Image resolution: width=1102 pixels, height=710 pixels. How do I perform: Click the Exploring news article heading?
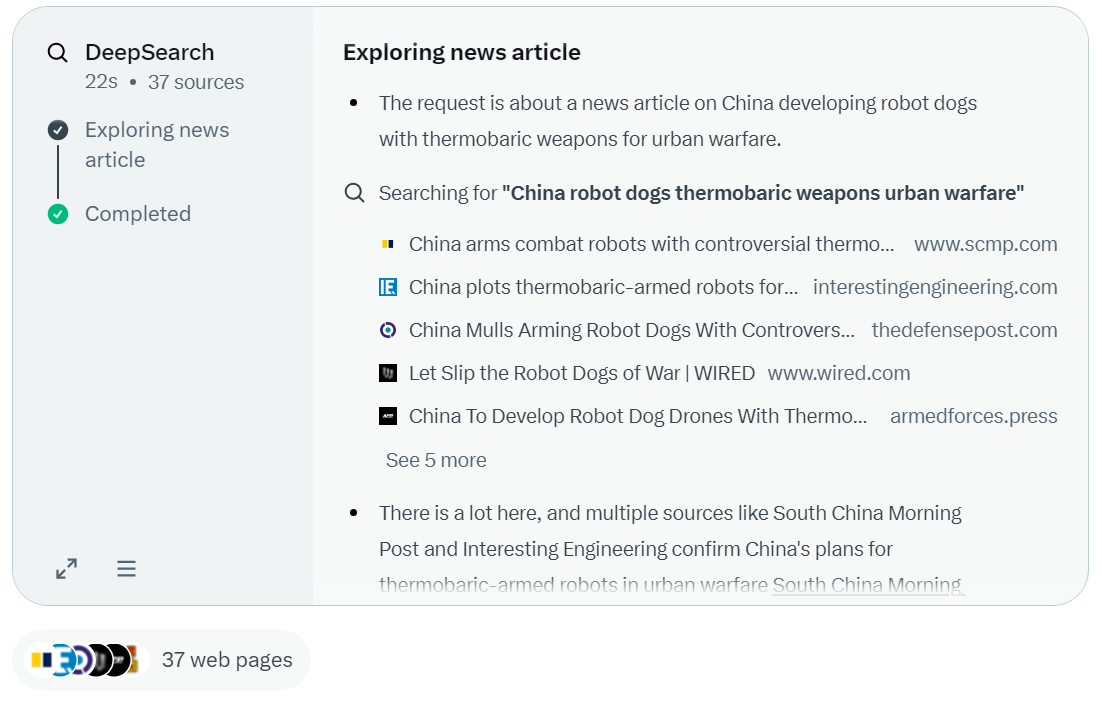(x=462, y=52)
